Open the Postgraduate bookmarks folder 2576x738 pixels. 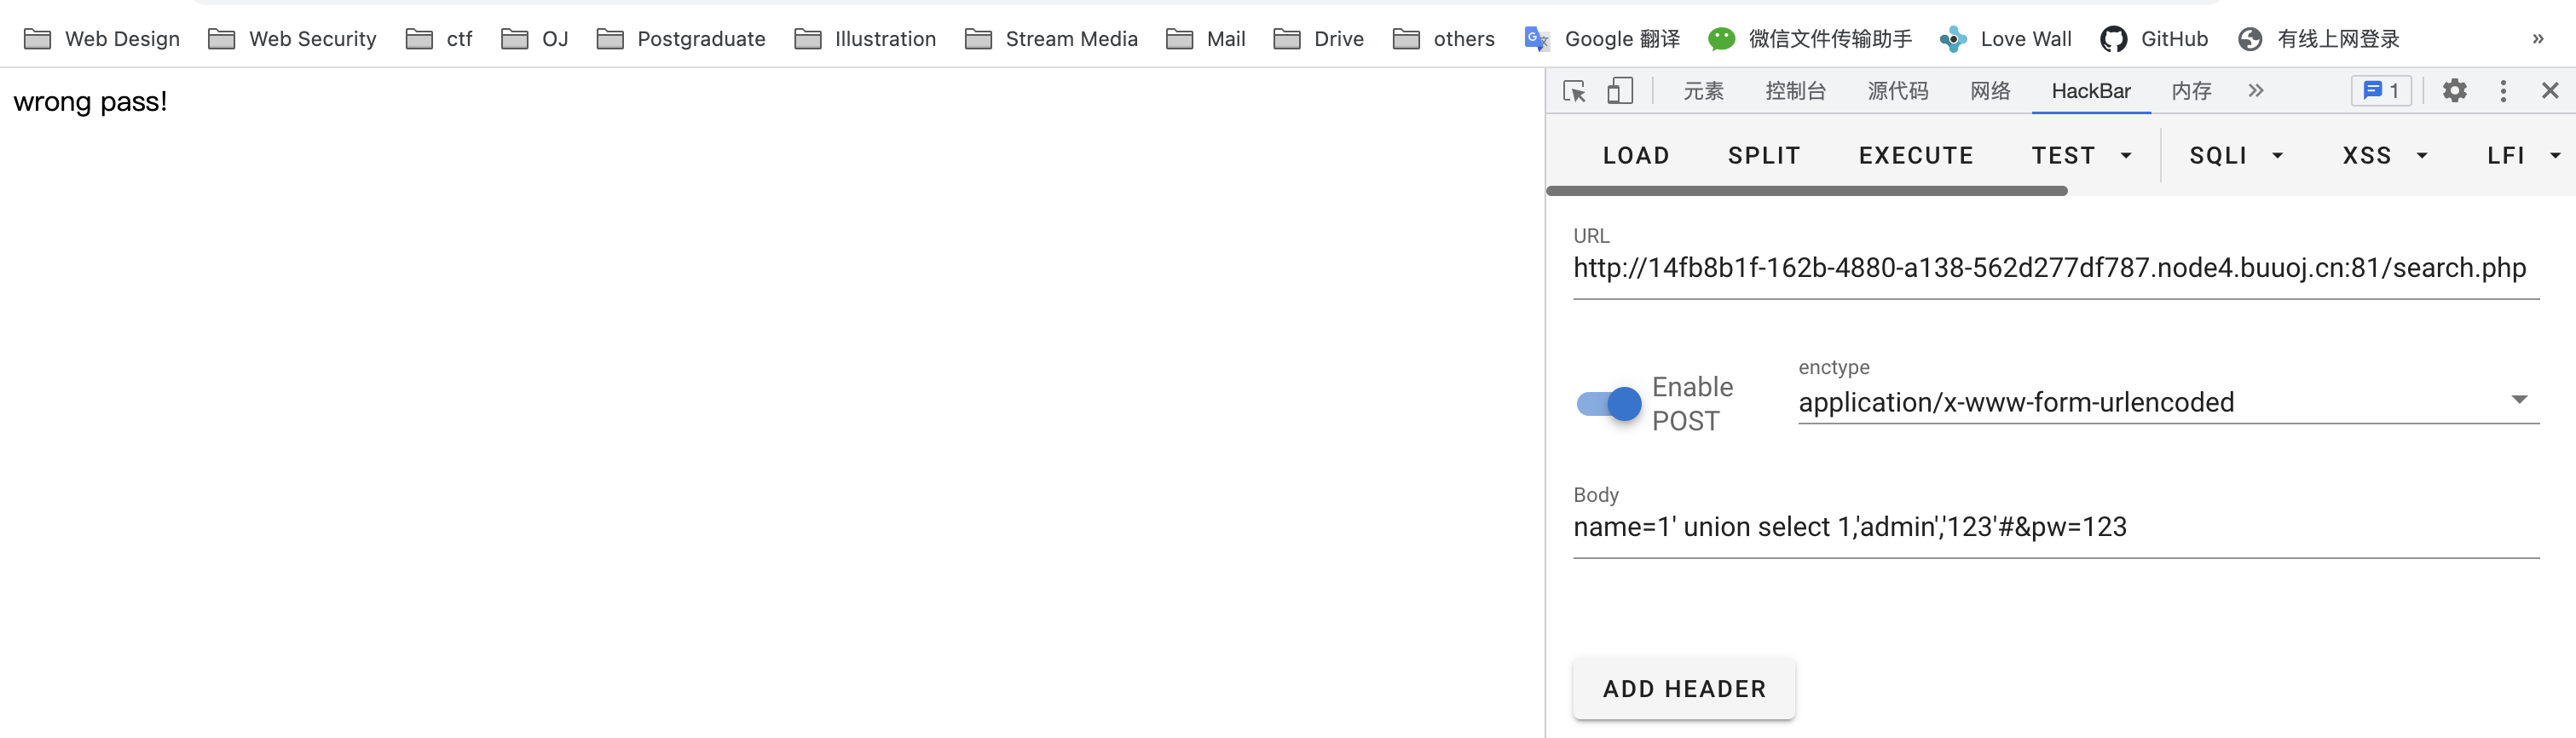(x=681, y=39)
